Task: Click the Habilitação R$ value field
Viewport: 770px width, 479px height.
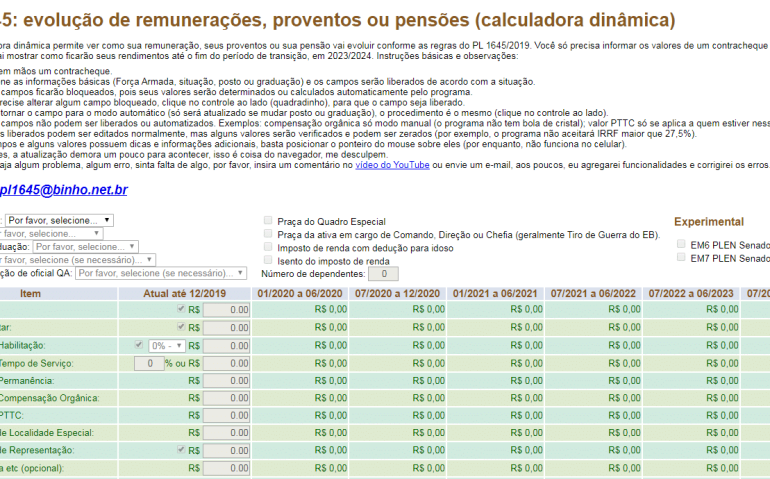Action: (226, 346)
